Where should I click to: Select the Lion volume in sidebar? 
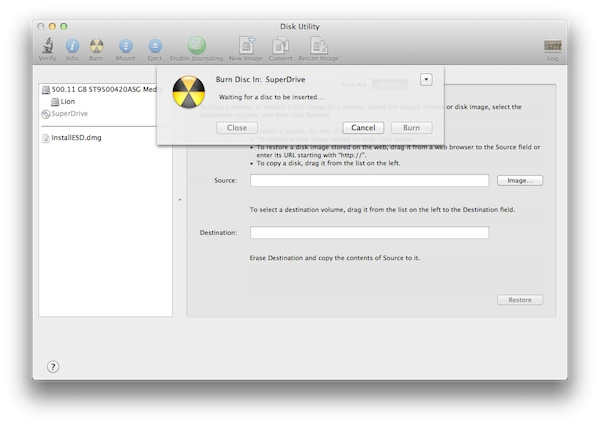tap(67, 101)
